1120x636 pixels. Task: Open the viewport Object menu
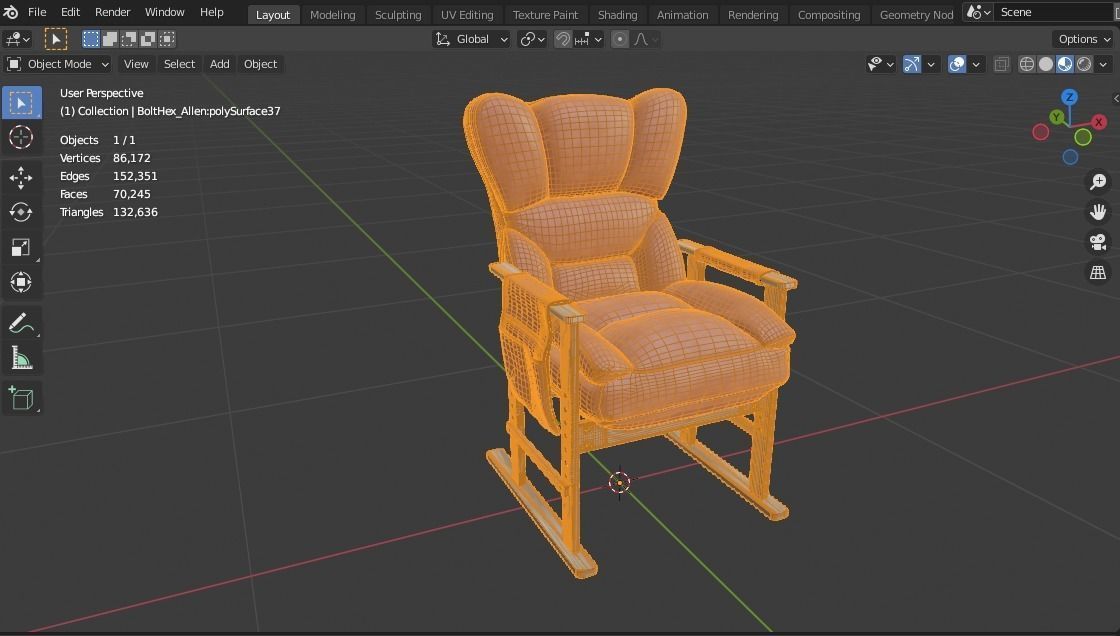[x=260, y=64]
